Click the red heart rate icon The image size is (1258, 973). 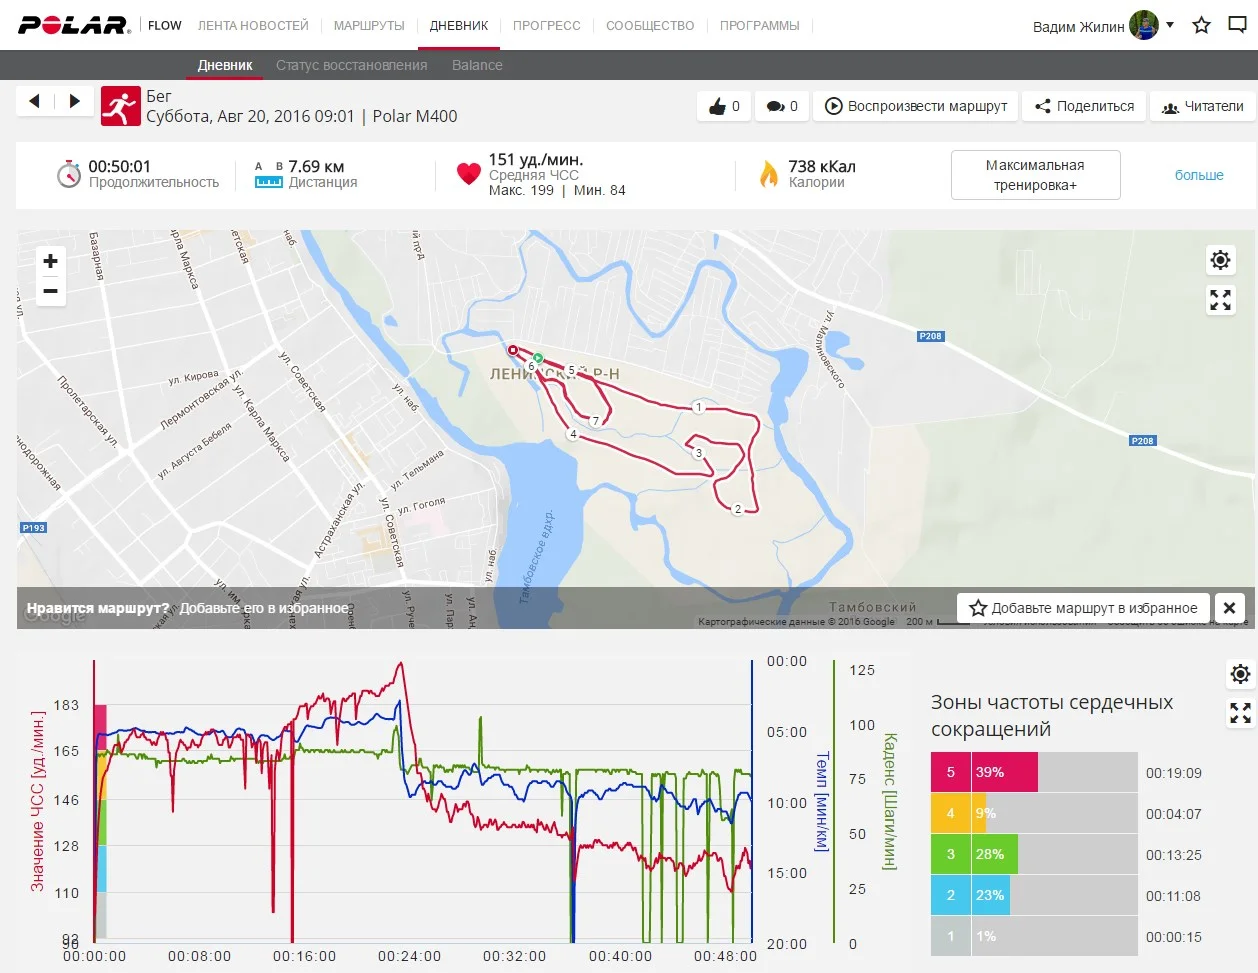click(468, 174)
